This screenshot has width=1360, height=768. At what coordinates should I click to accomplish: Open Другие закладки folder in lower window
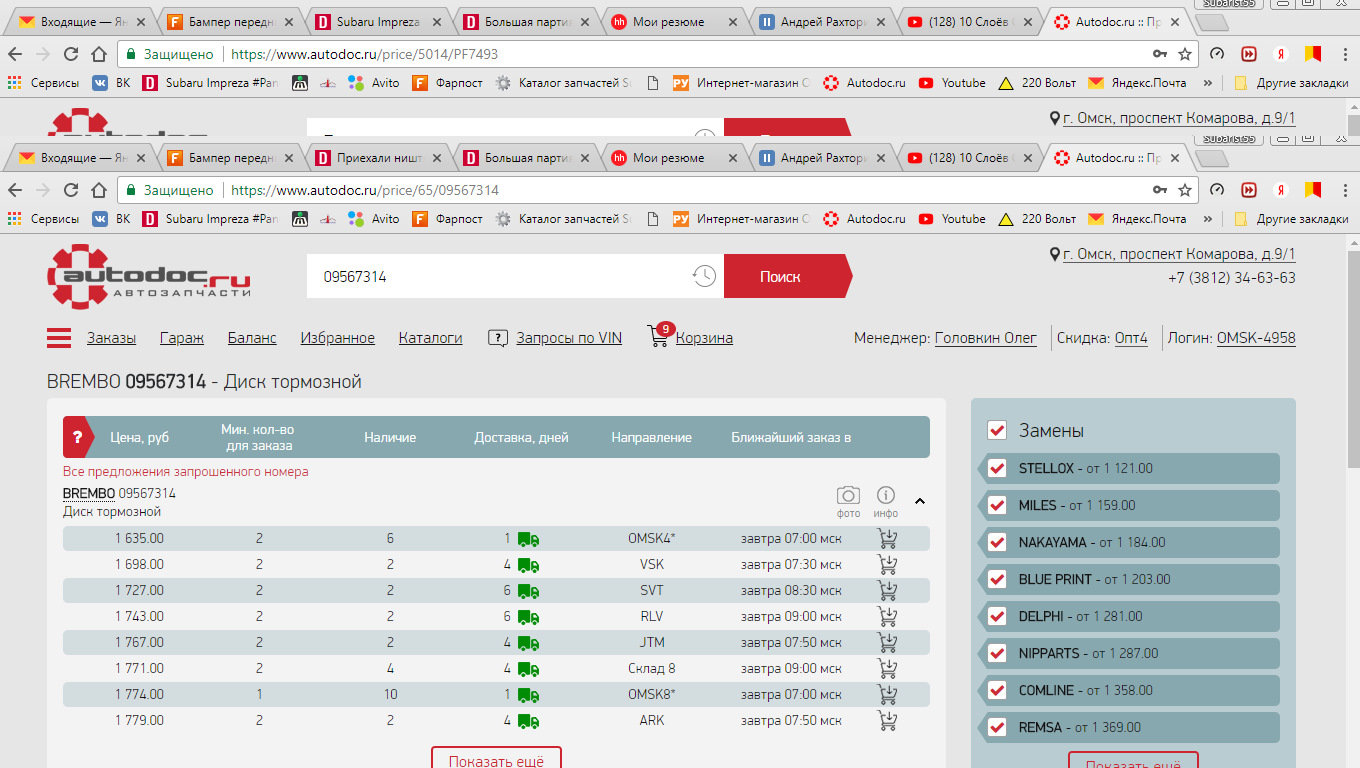coord(1291,219)
